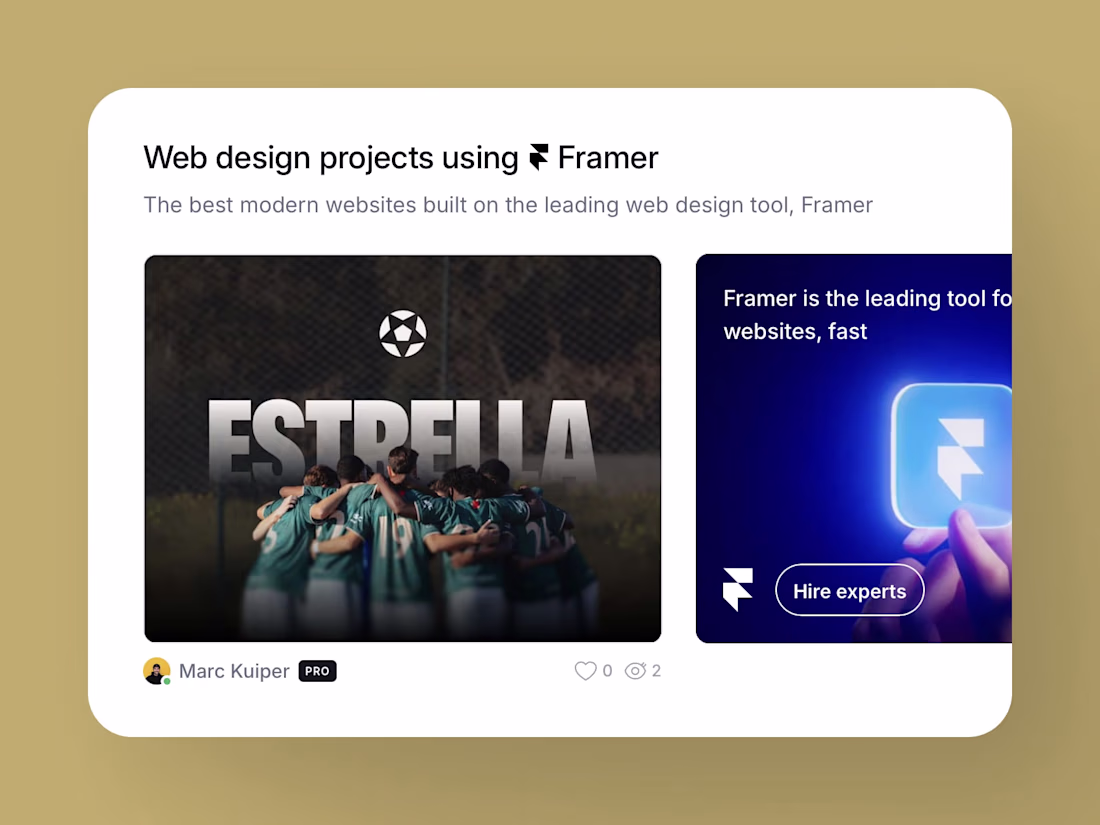The width and height of the screenshot is (1100, 825).
Task: Click the glowing blue Framer app icon
Action: (953, 456)
